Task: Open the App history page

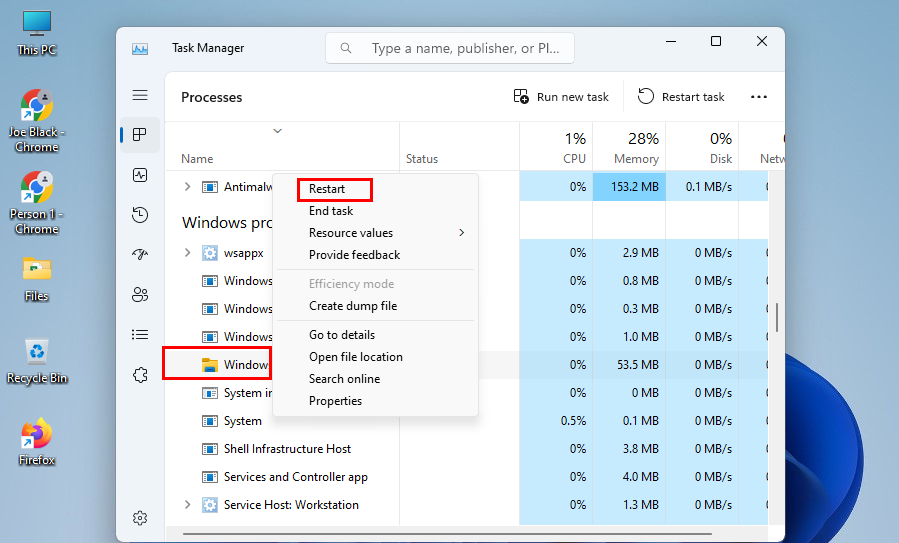Action: pos(140,215)
